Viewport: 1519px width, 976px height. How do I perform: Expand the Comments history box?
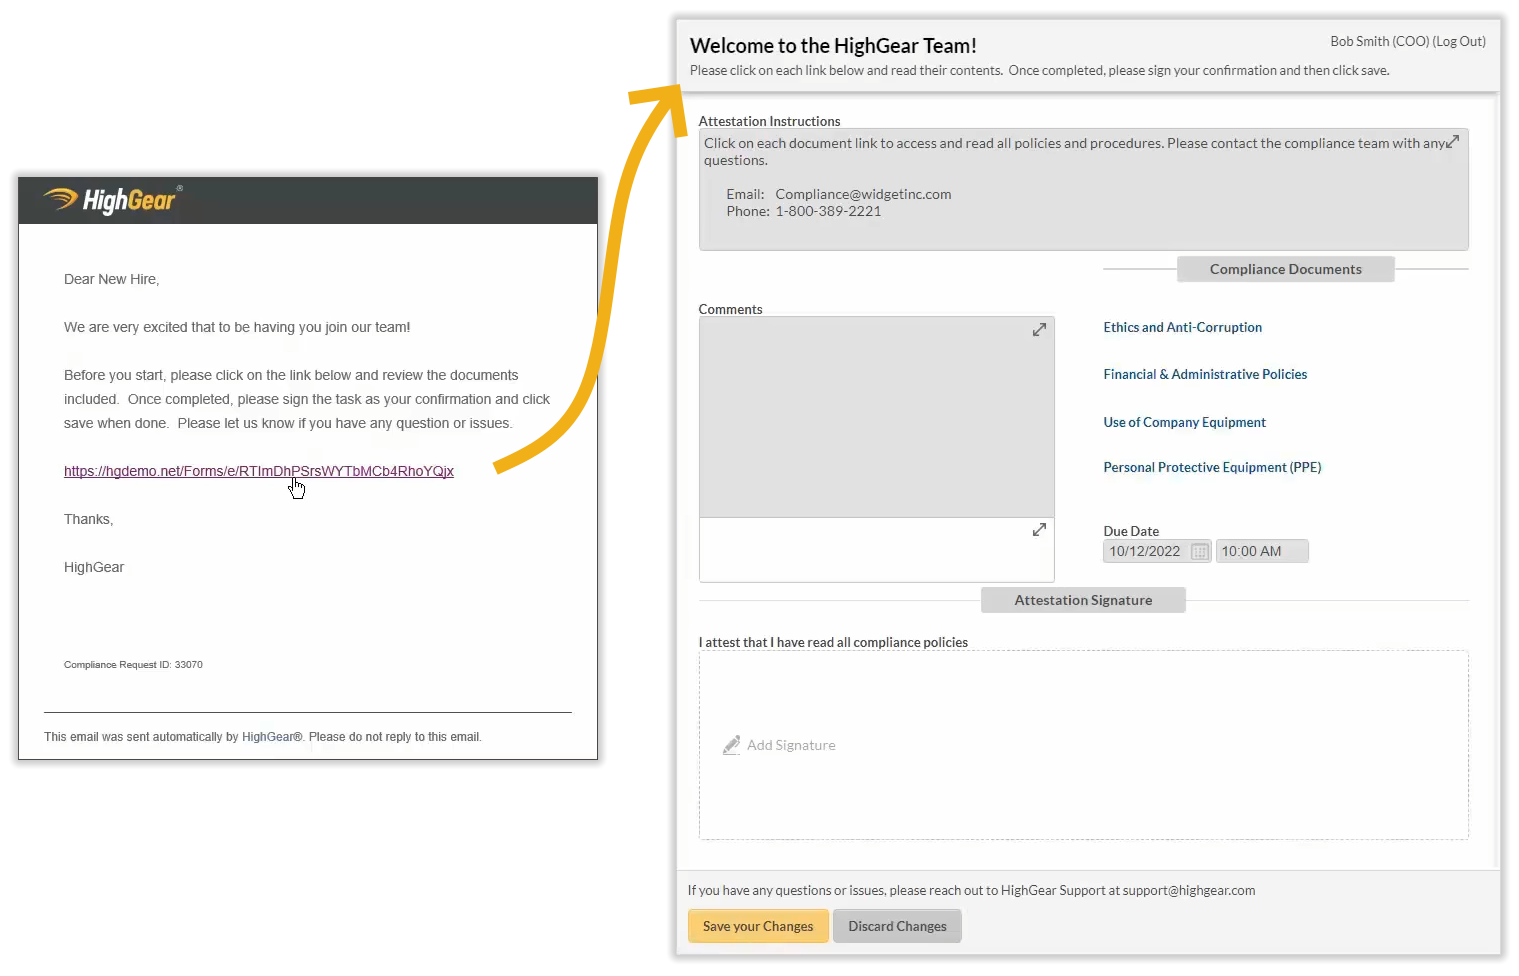point(1039,329)
